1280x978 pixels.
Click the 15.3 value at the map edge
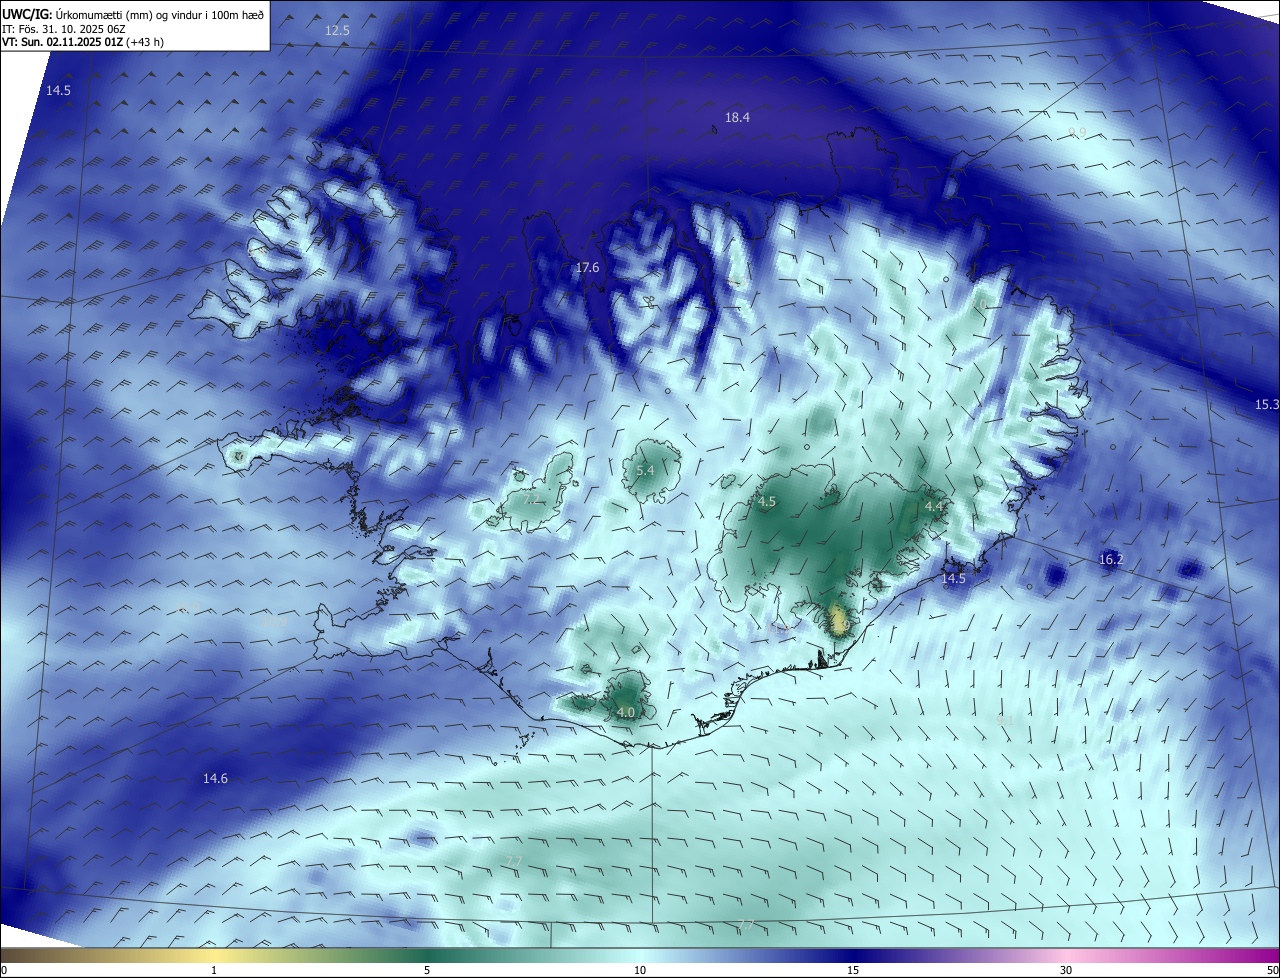[x=1267, y=405]
